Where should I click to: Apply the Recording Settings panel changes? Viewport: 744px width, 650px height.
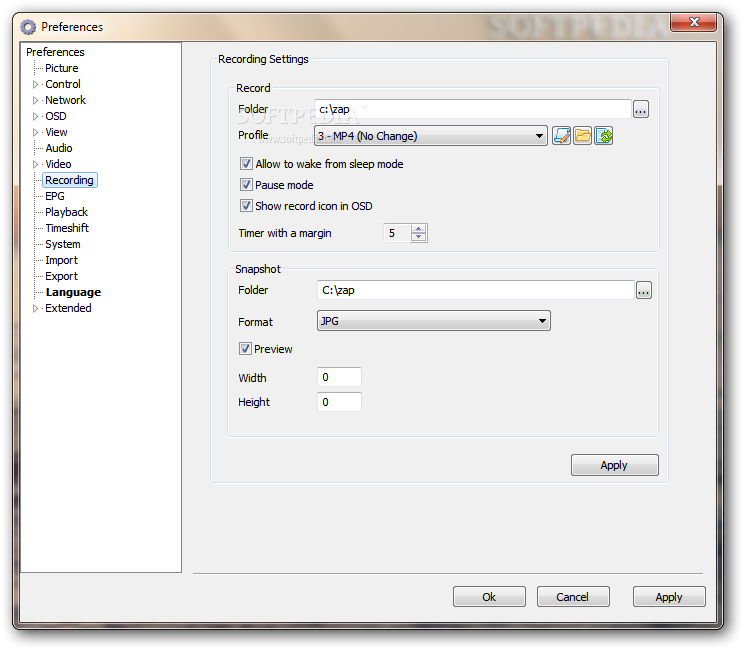(614, 465)
